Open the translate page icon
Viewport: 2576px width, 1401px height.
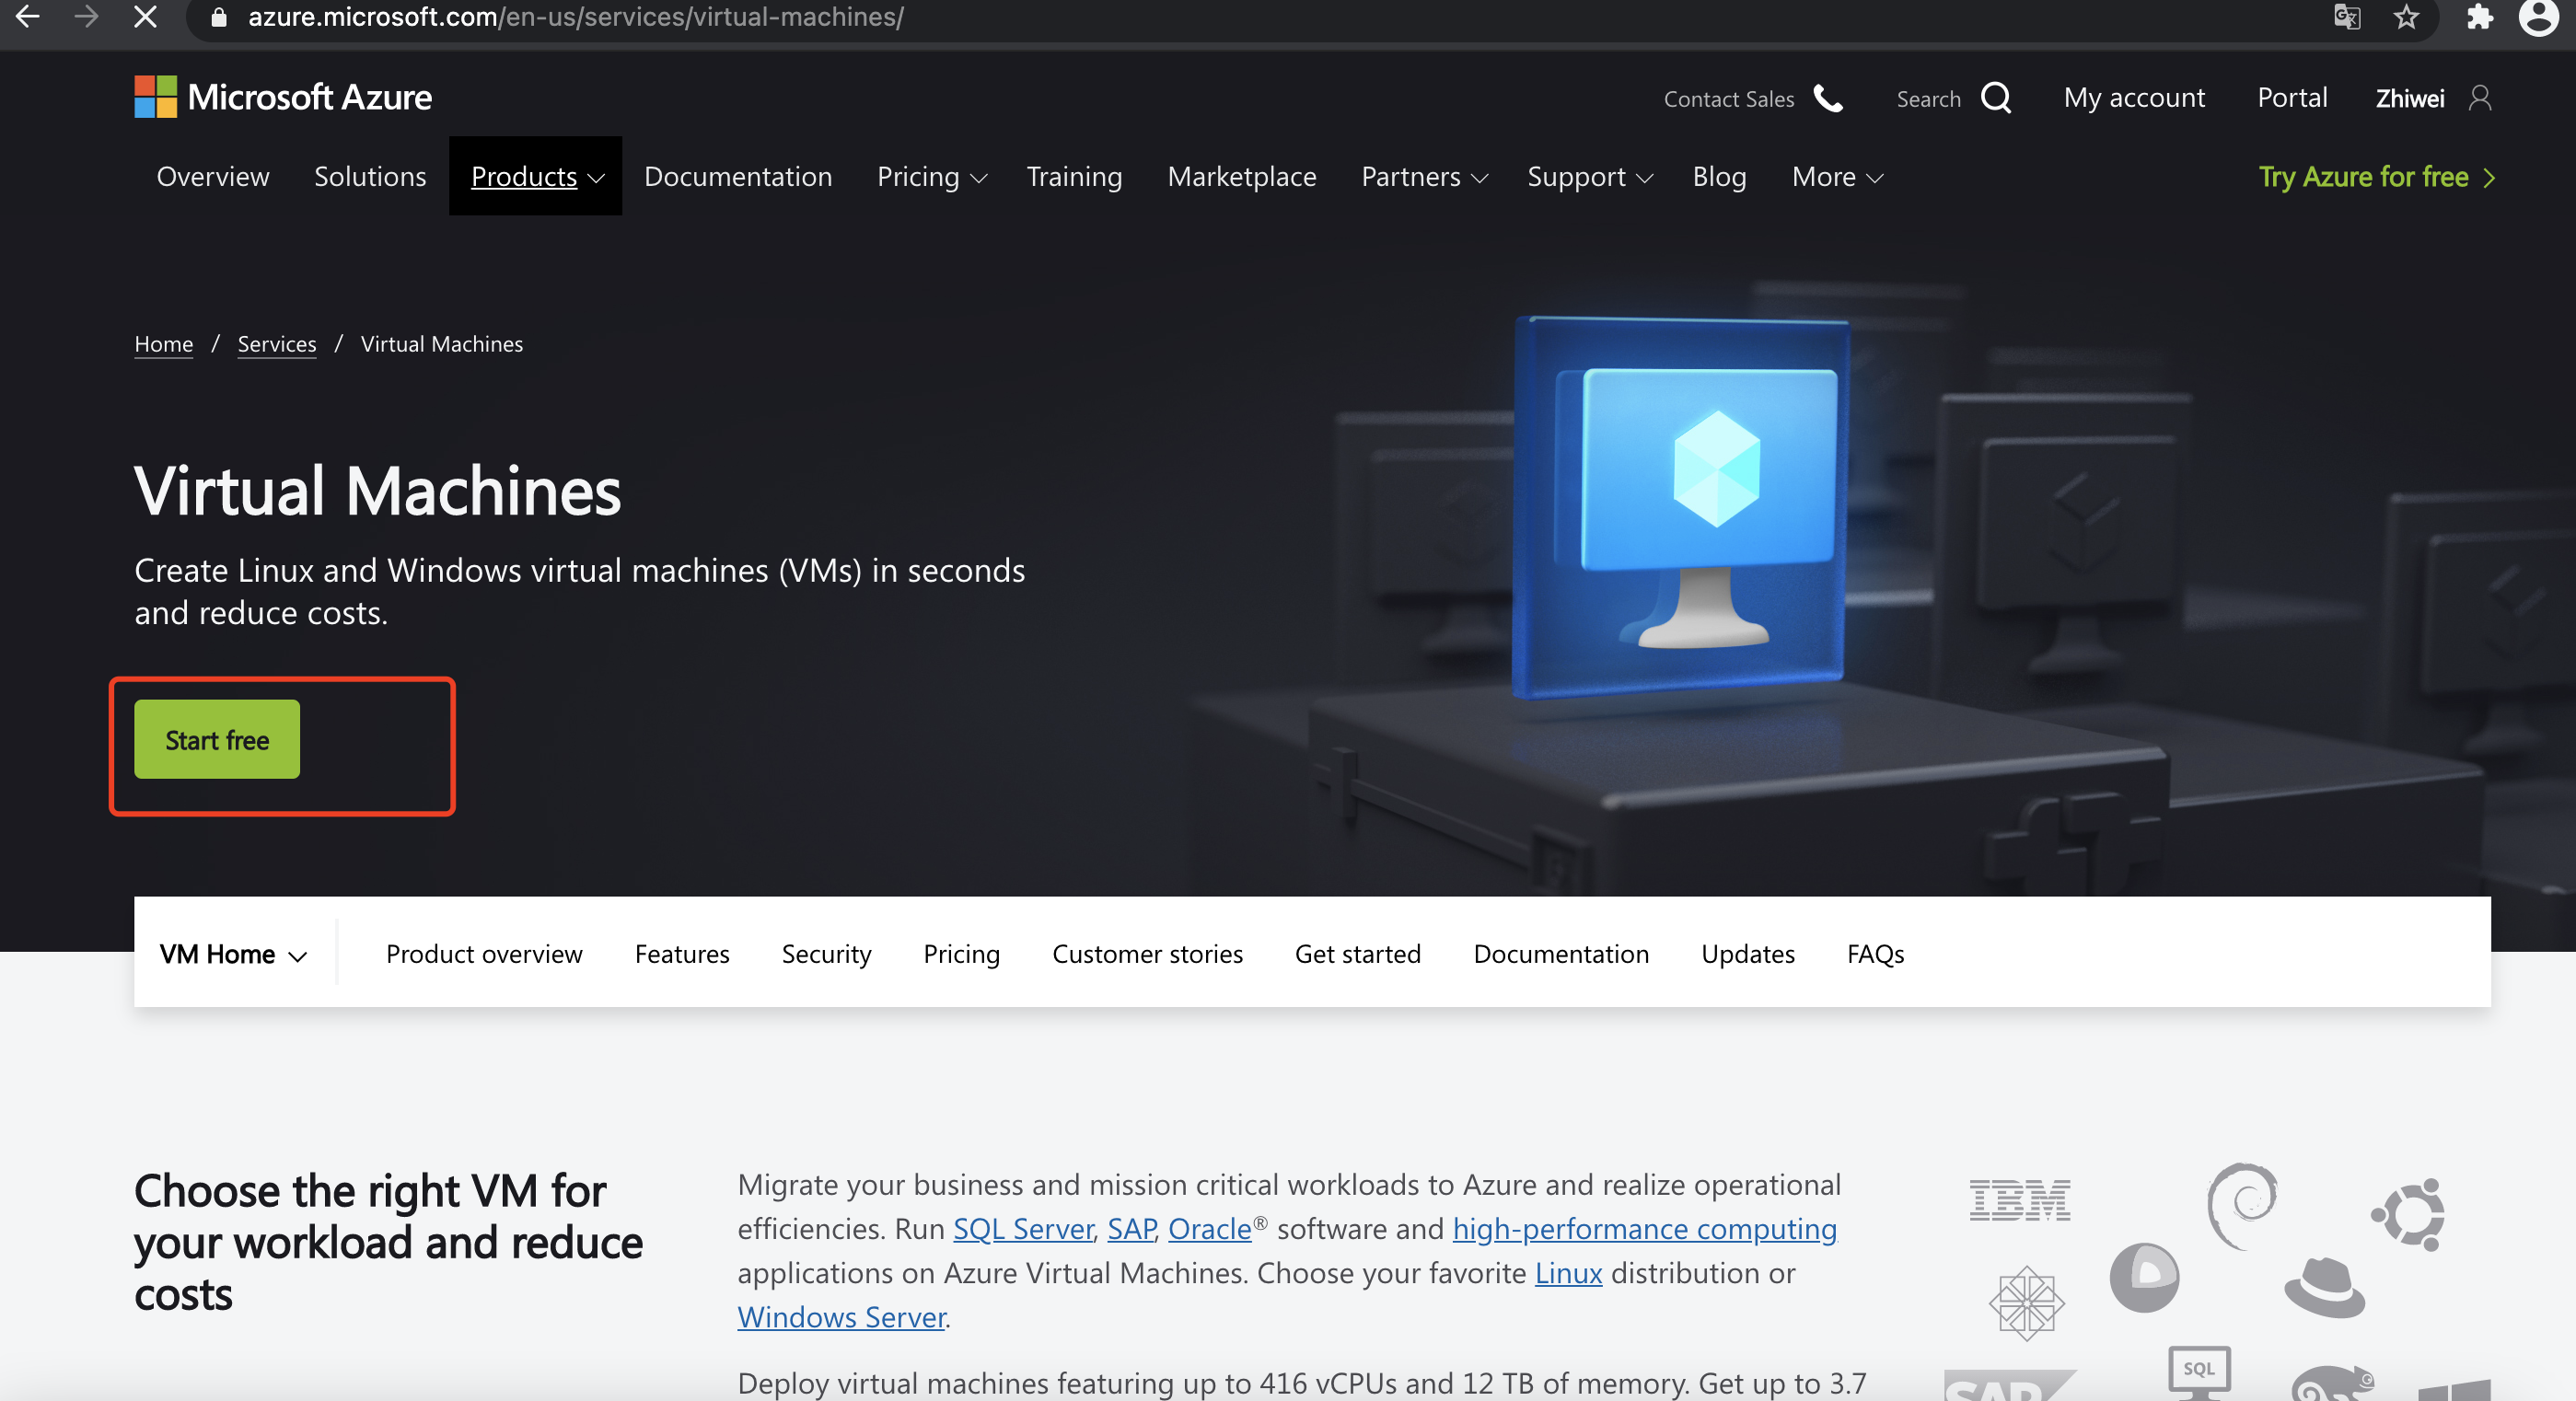2347,17
